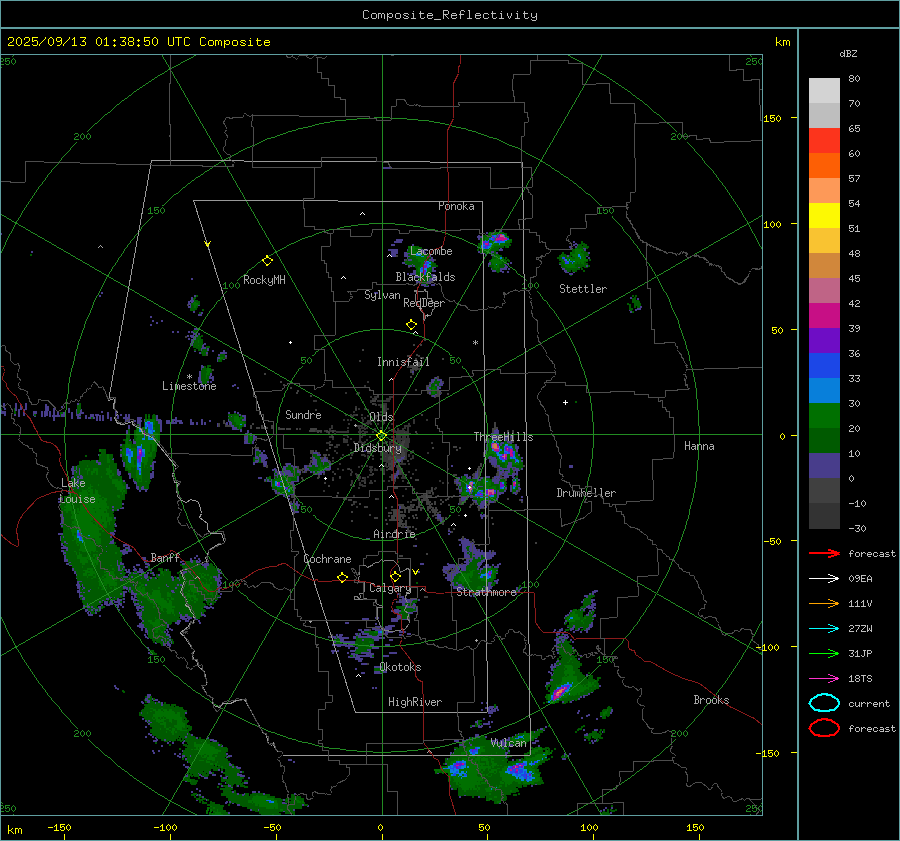
Task: Click the Airdrie label
Action: [394, 534]
